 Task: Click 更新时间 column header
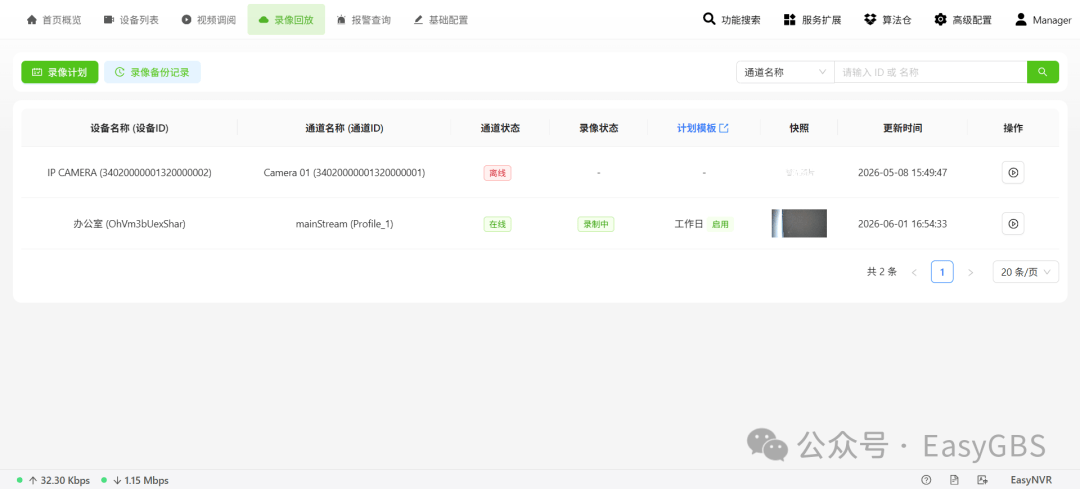pyautogui.click(x=902, y=128)
